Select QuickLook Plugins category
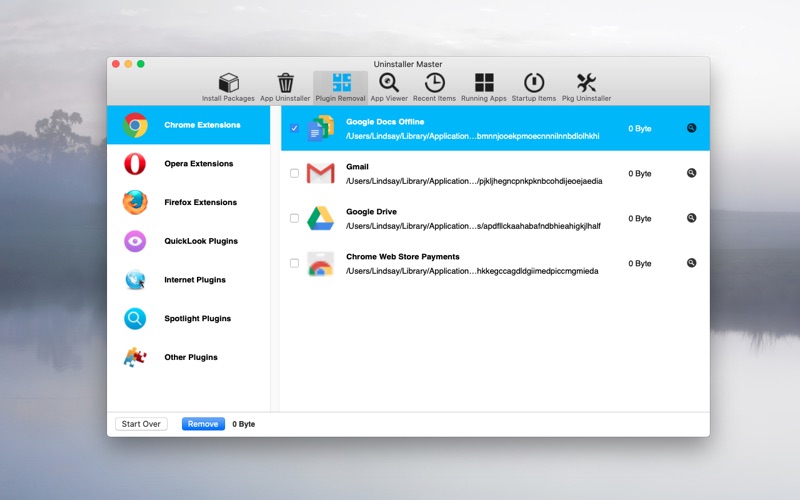 [188, 241]
